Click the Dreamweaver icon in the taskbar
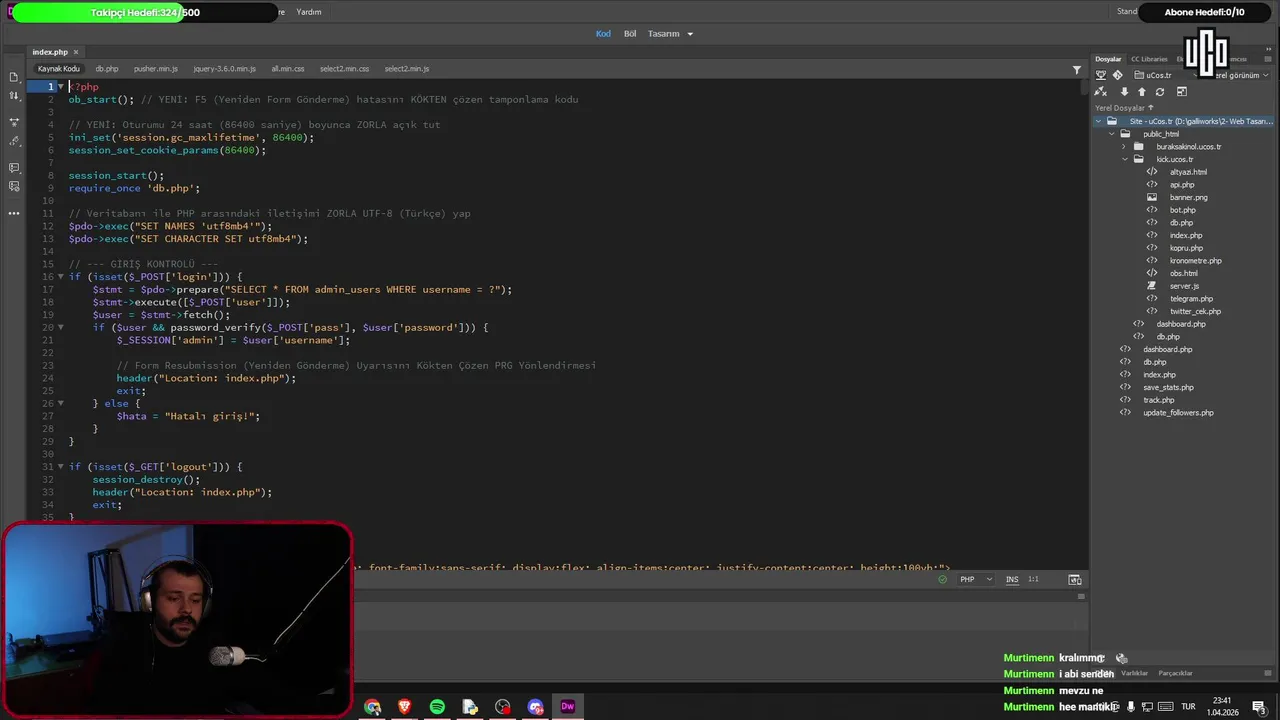 (567, 707)
